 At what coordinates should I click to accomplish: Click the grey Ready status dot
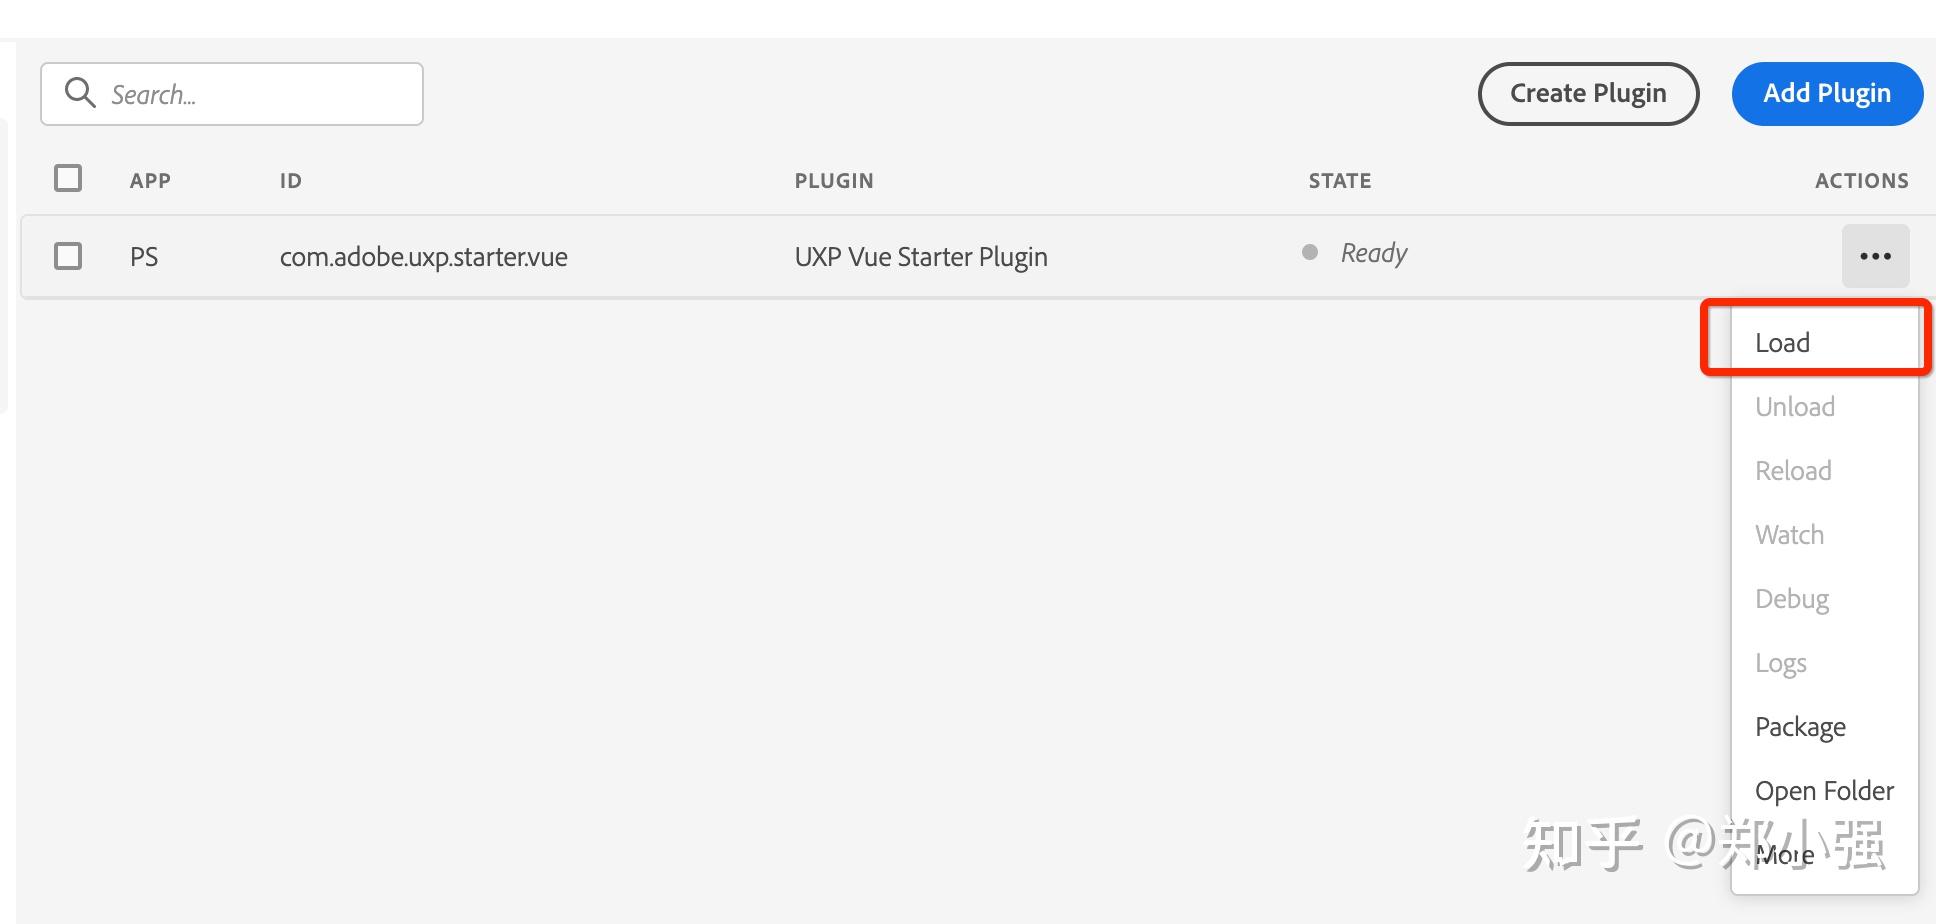pyautogui.click(x=1309, y=252)
